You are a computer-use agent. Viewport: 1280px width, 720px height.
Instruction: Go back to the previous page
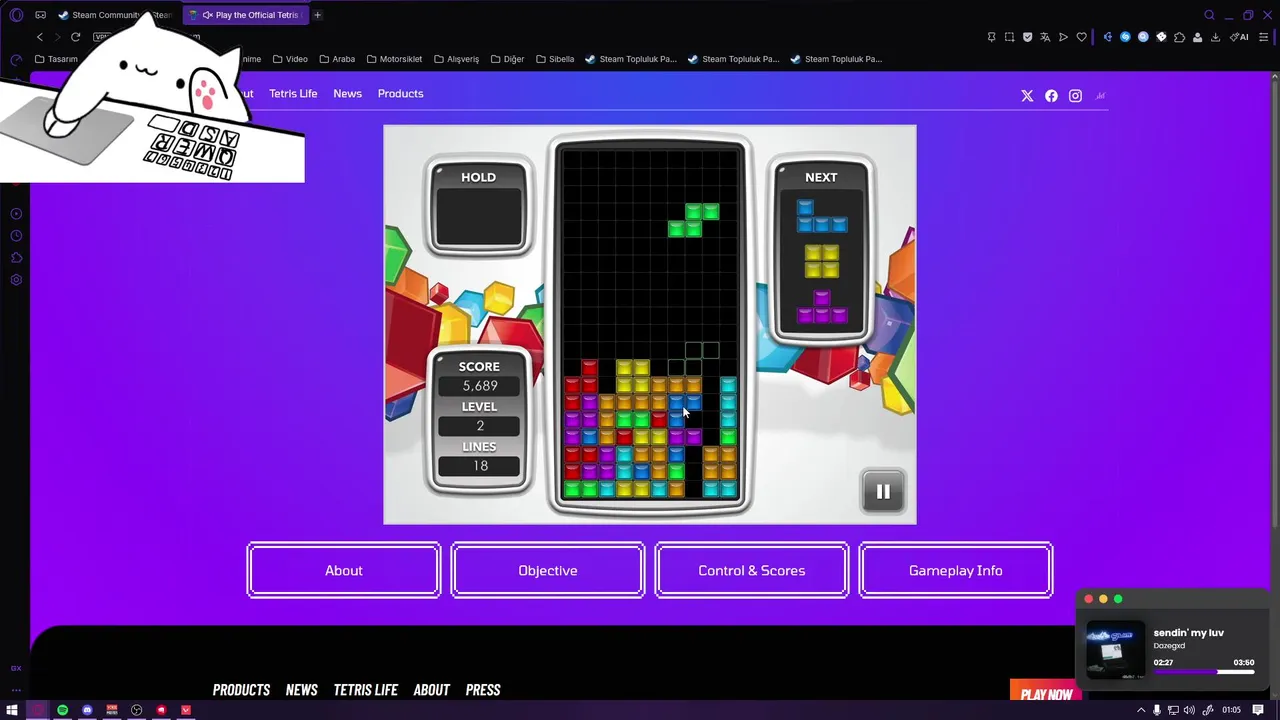(x=40, y=37)
